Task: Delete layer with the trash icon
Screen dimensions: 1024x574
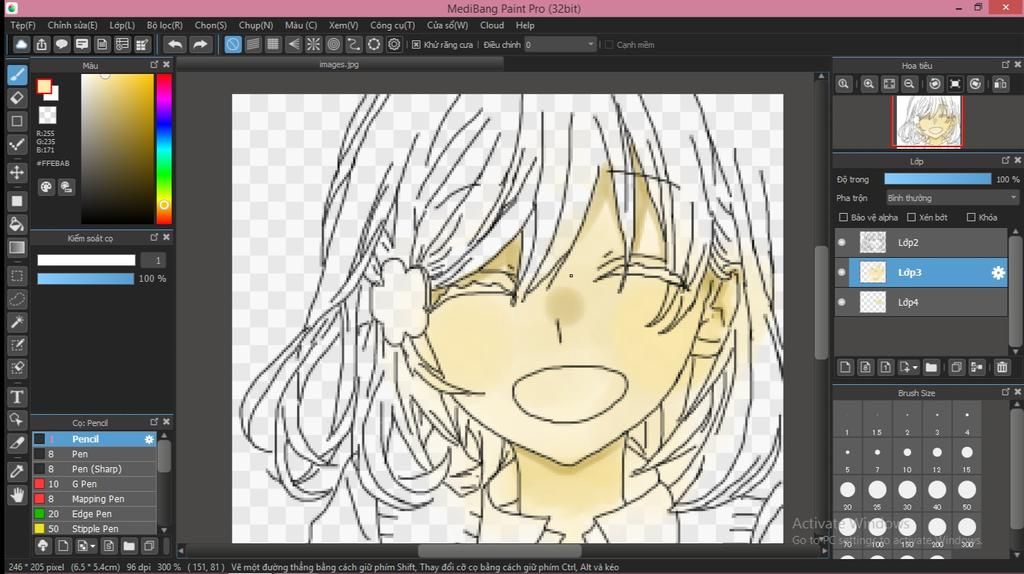Action: tap(1002, 367)
